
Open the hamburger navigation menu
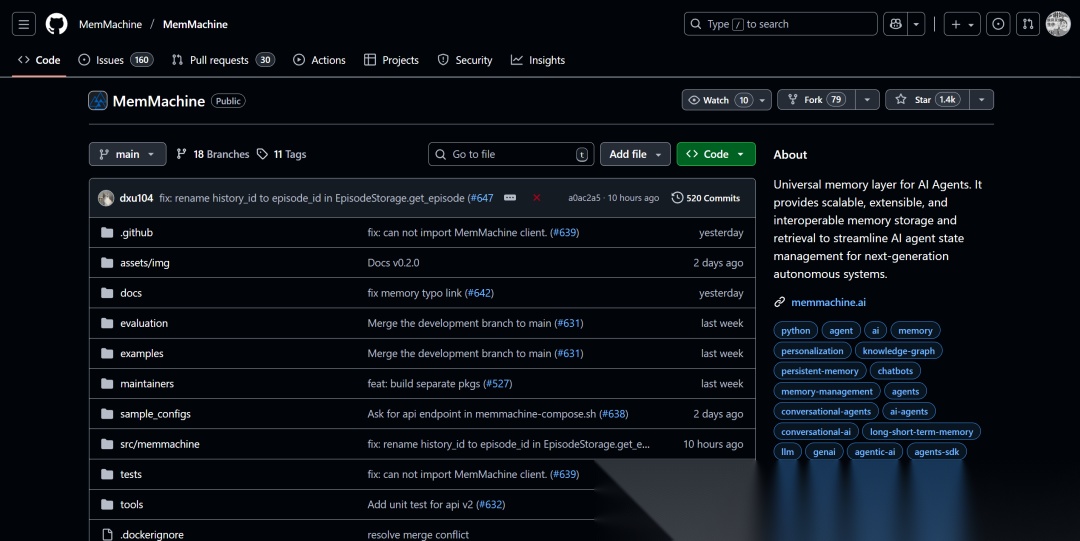click(23, 24)
